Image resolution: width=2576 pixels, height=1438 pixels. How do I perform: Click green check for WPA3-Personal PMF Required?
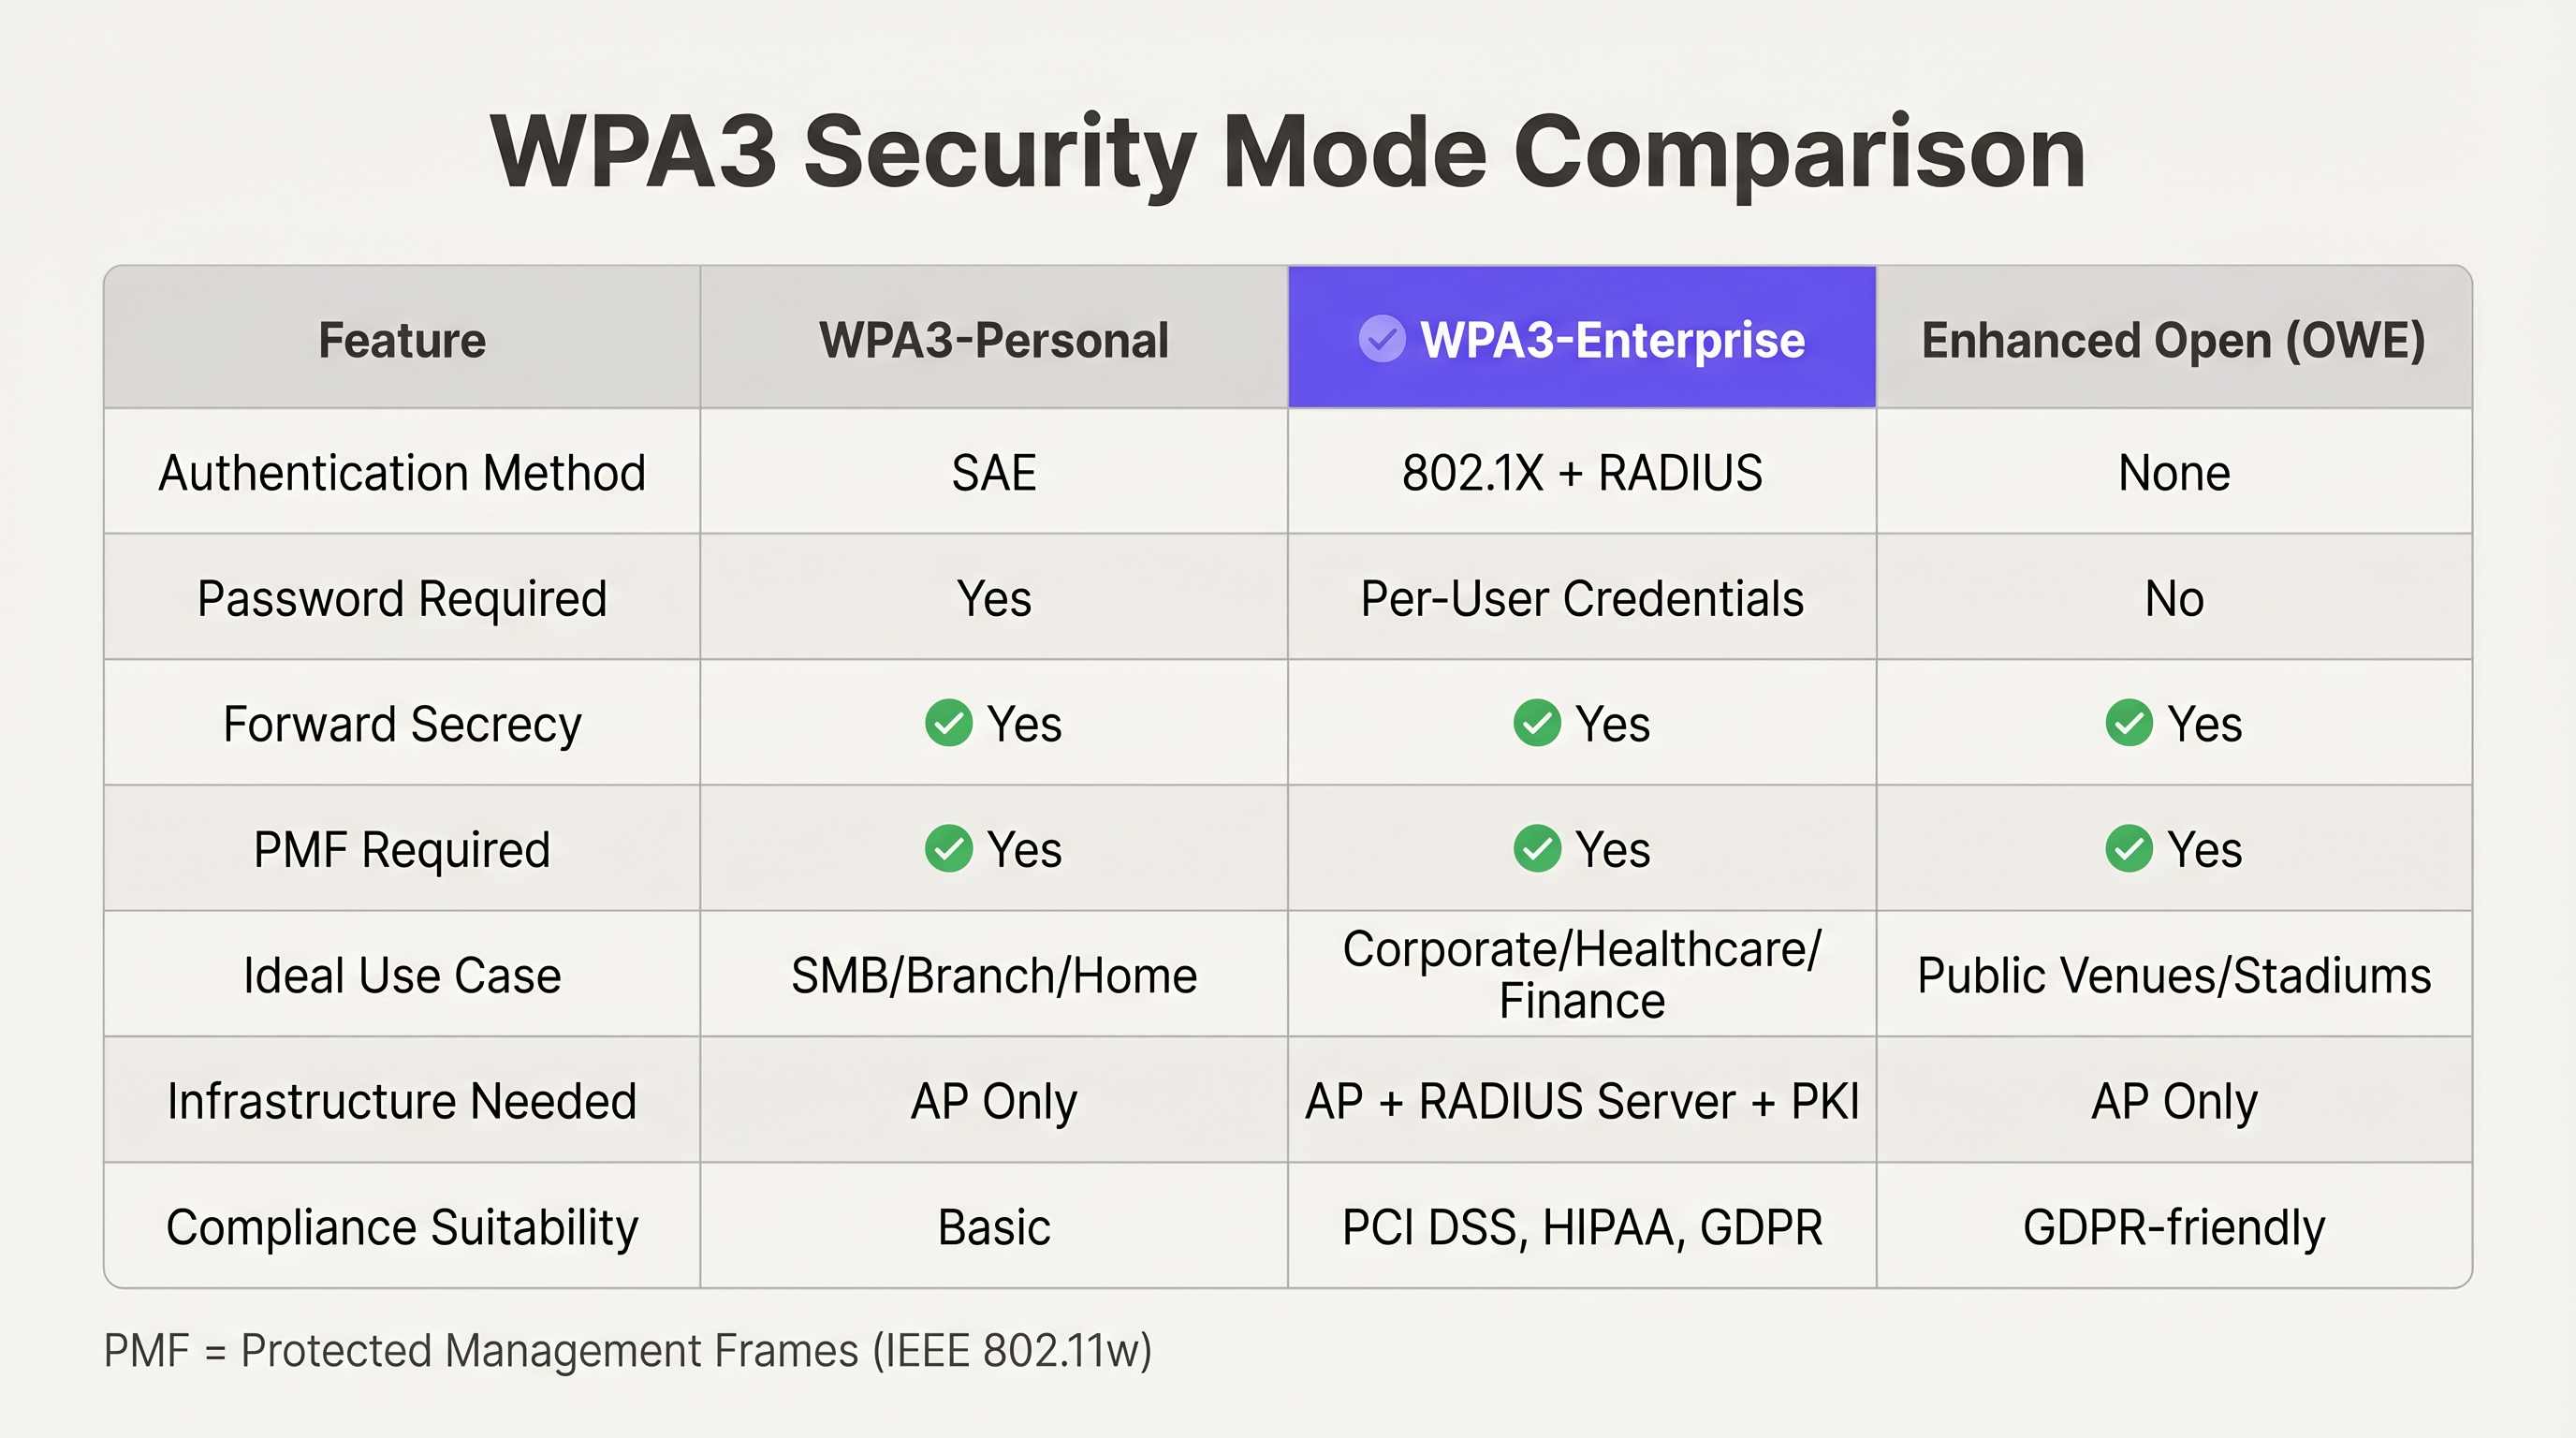948,849
